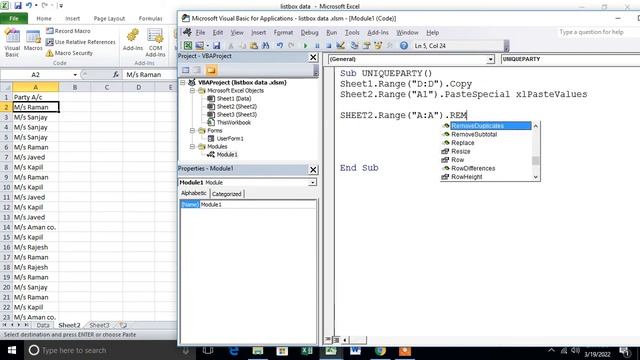Click Type a question for help box
Image resolution: width=640 pixels, height=360 pixels.
[x=597, y=32]
